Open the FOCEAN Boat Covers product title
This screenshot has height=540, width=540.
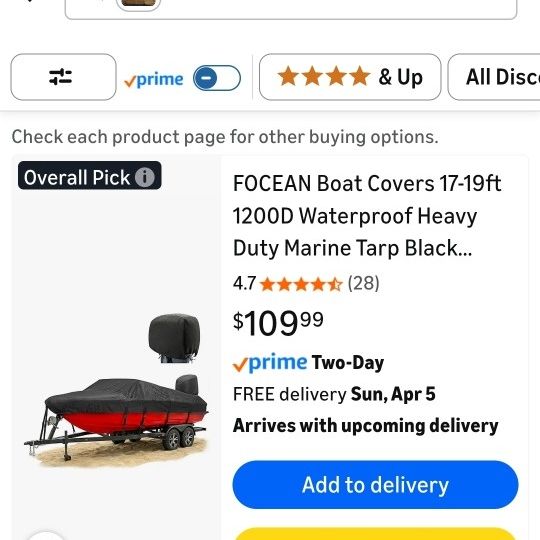click(x=367, y=216)
